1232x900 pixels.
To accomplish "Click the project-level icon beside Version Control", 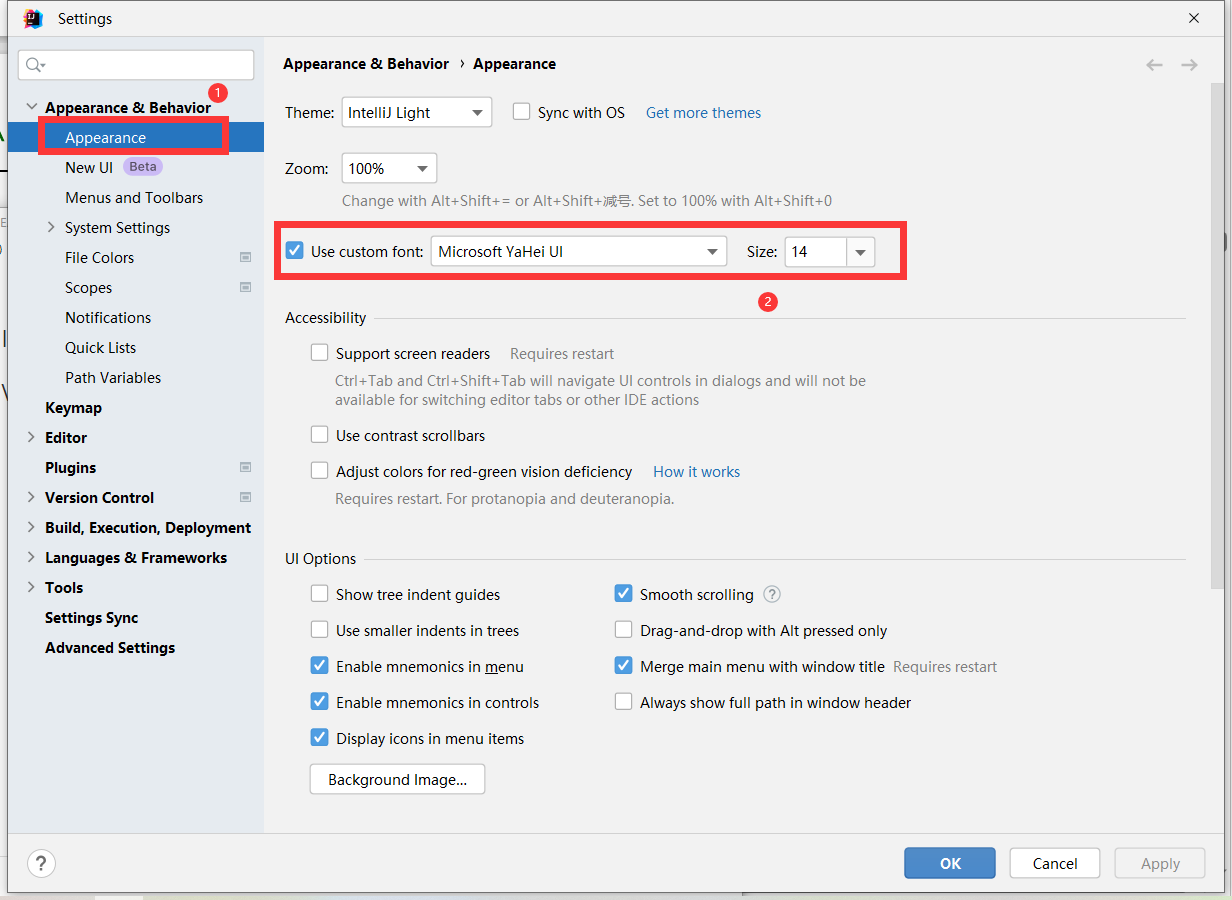I will pyautogui.click(x=245, y=497).
